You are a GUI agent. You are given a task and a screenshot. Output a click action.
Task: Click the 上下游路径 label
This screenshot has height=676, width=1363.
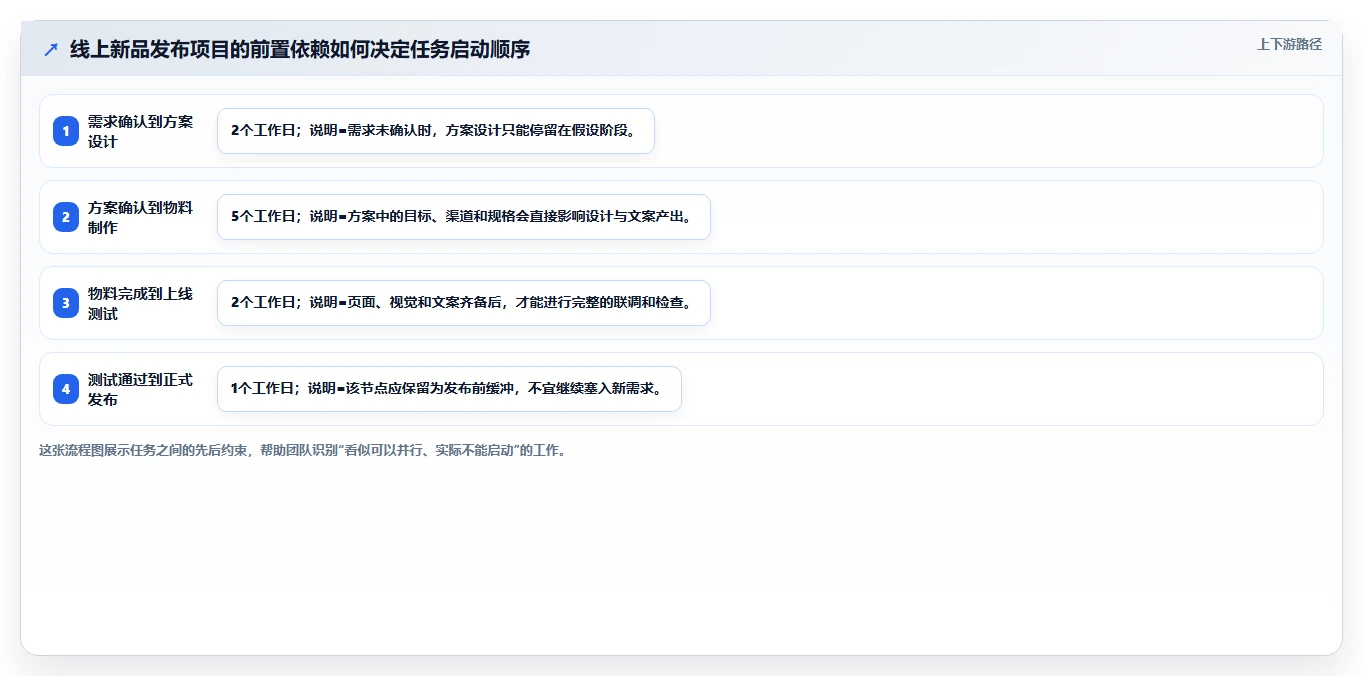click(x=1289, y=44)
